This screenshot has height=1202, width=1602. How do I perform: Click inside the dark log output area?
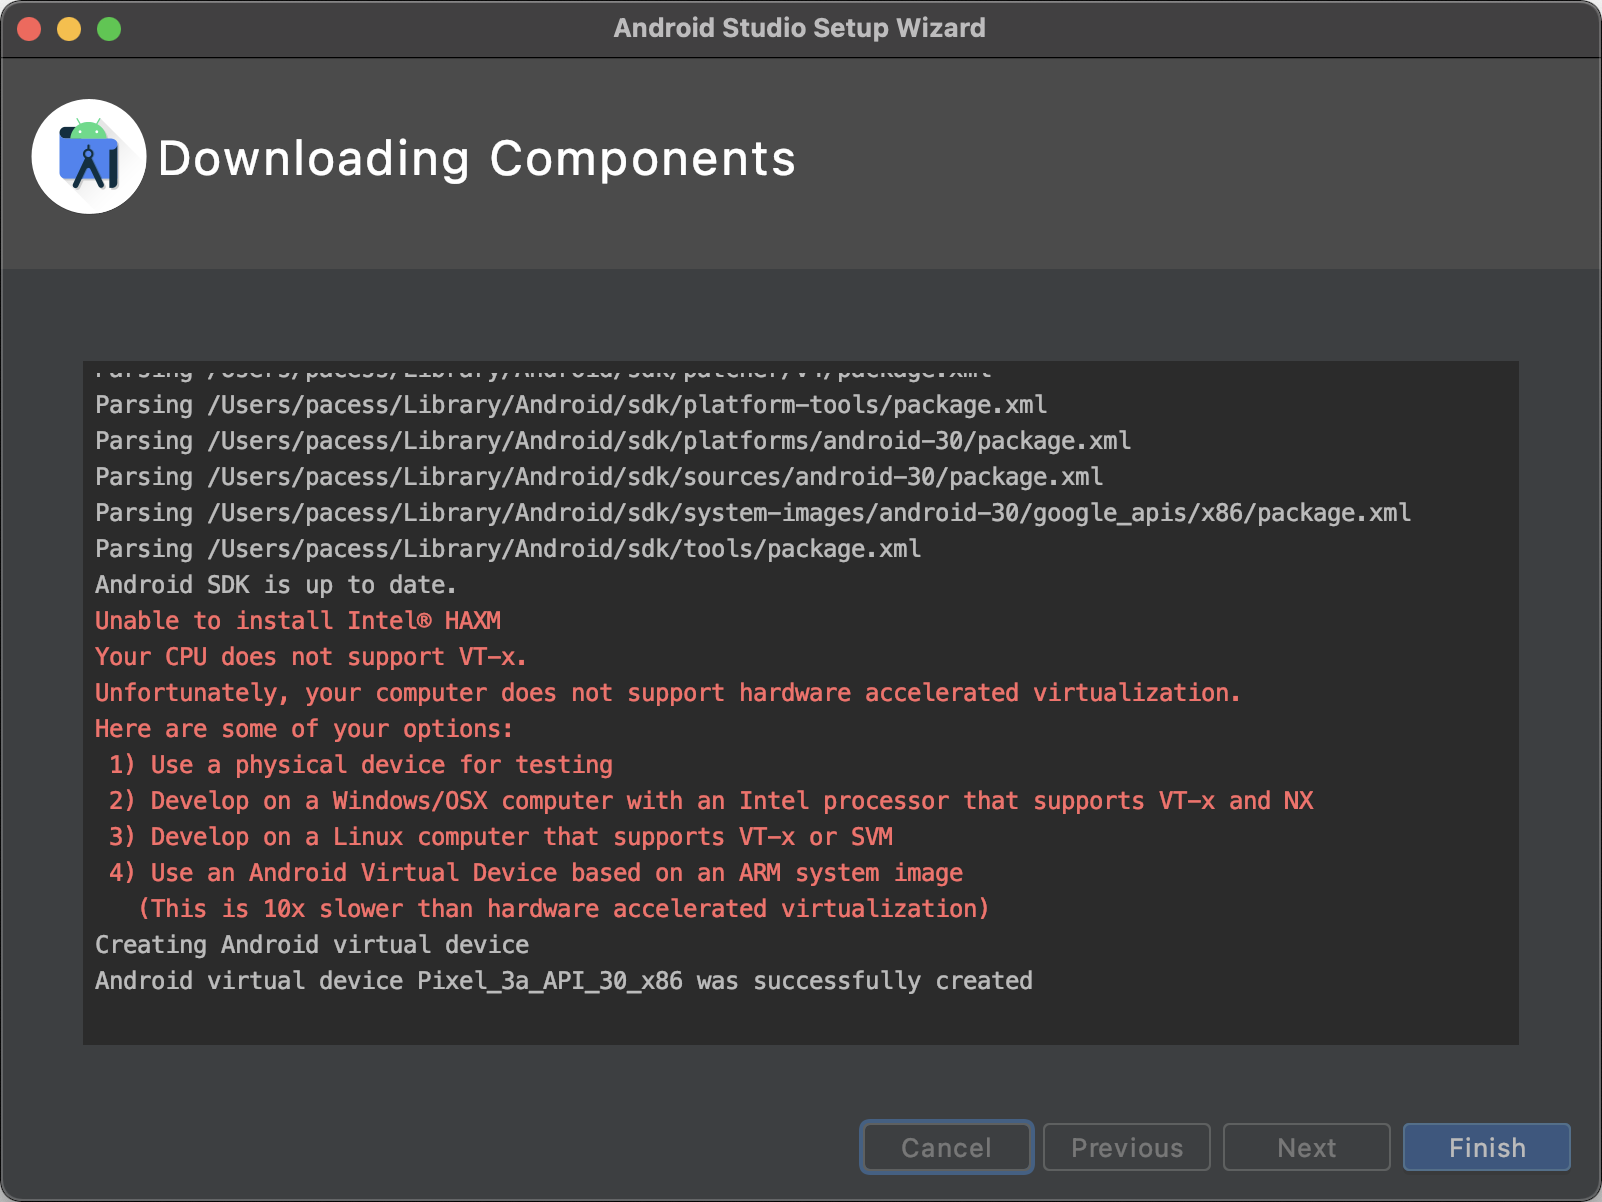tap(800, 700)
